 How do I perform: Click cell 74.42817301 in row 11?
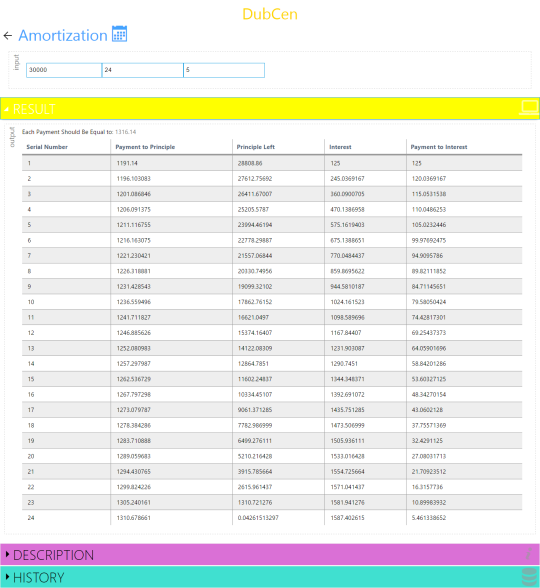(x=429, y=317)
